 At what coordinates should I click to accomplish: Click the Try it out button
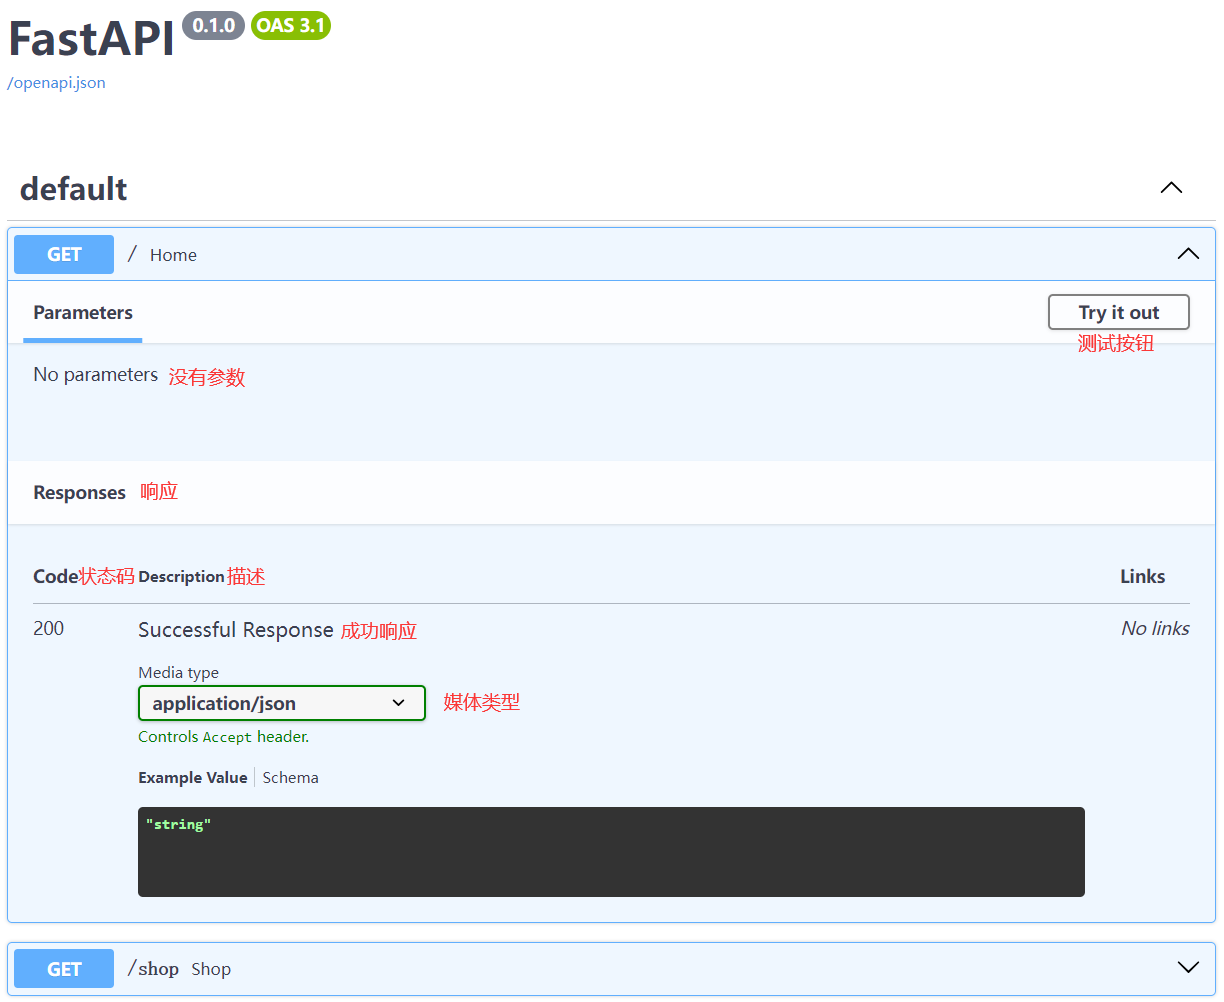click(x=1118, y=312)
